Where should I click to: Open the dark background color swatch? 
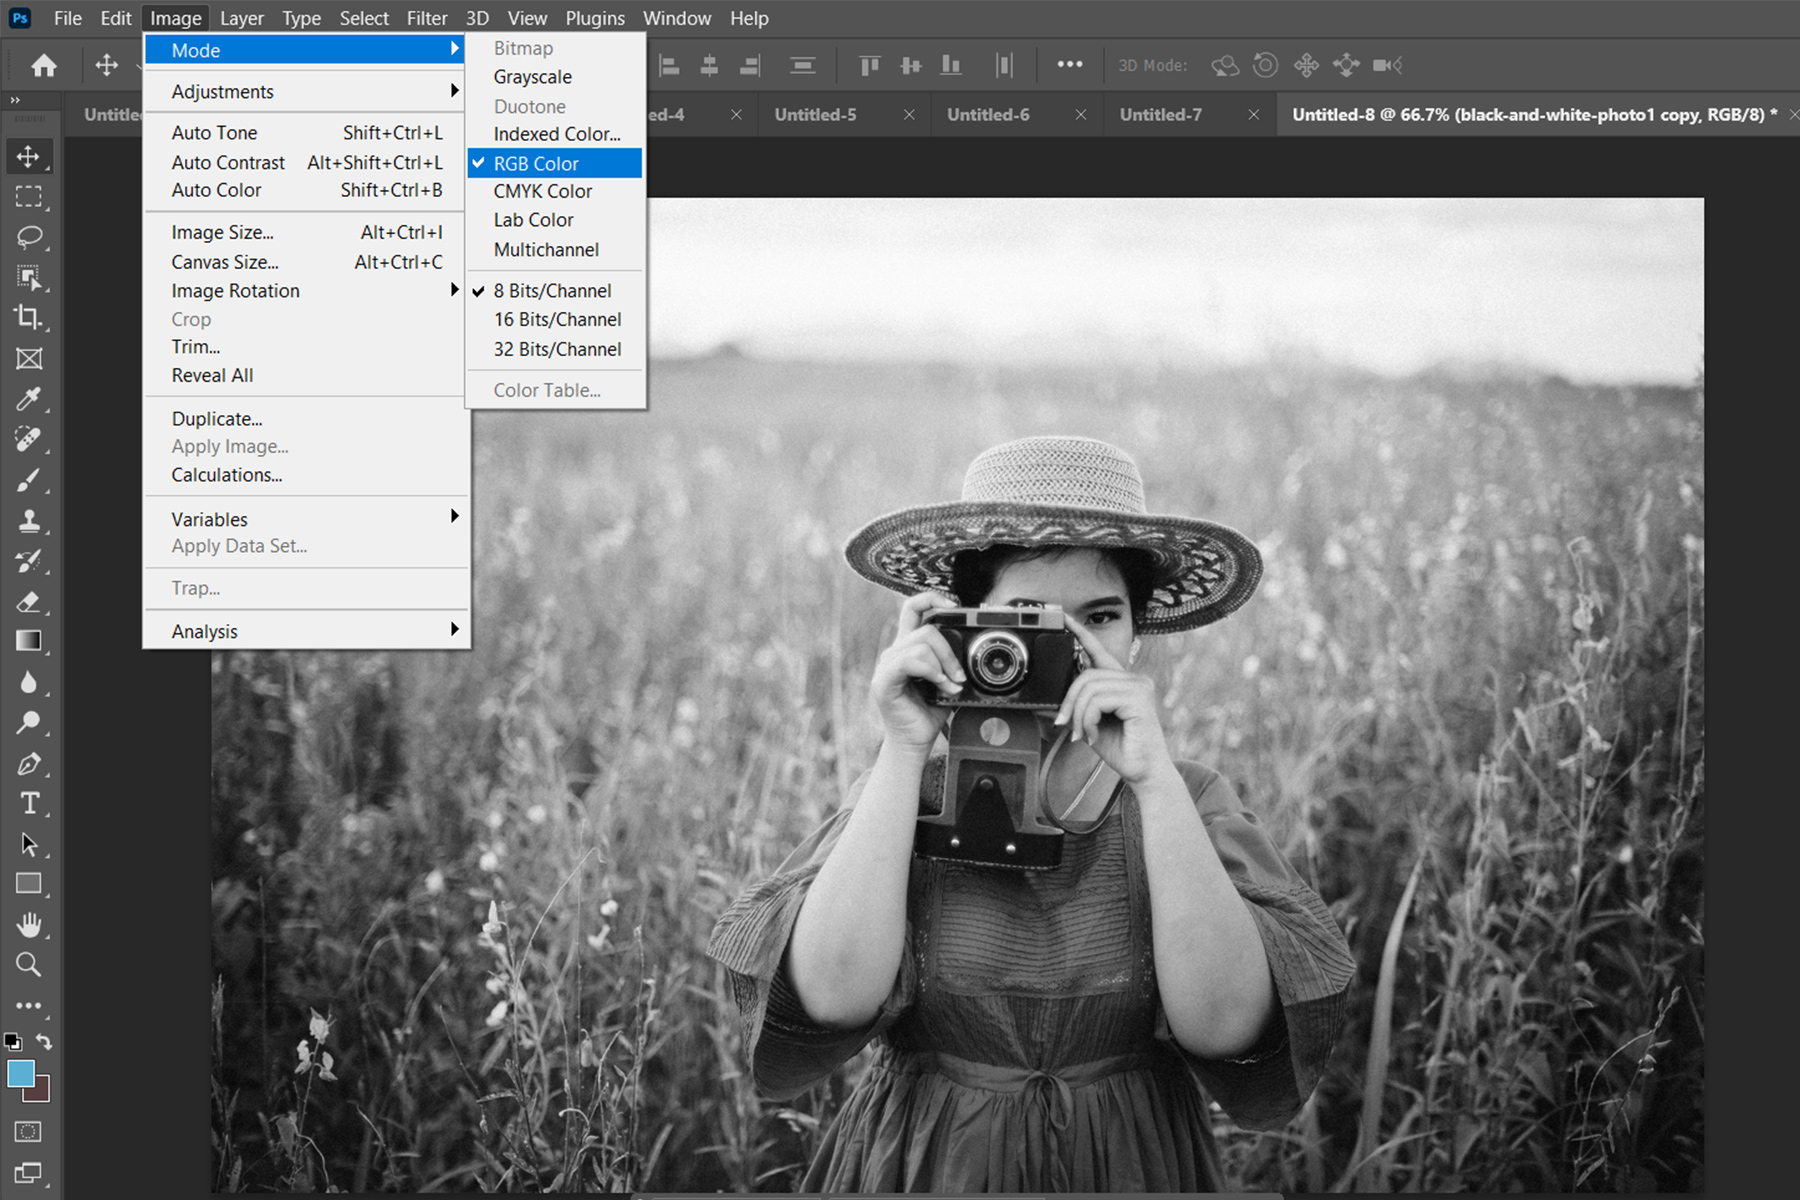pyautogui.click(x=41, y=1093)
